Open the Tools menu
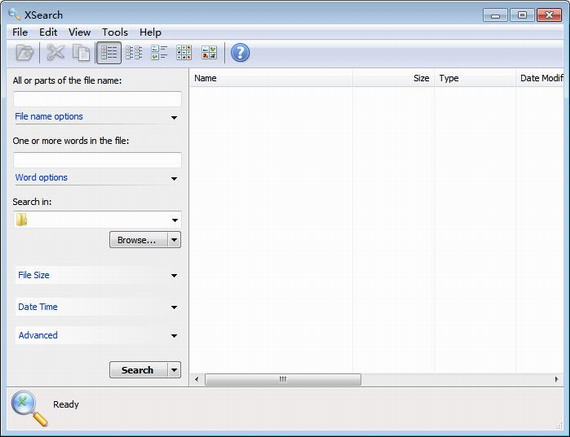This screenshot has height=437, width=570. pos(115,32)
